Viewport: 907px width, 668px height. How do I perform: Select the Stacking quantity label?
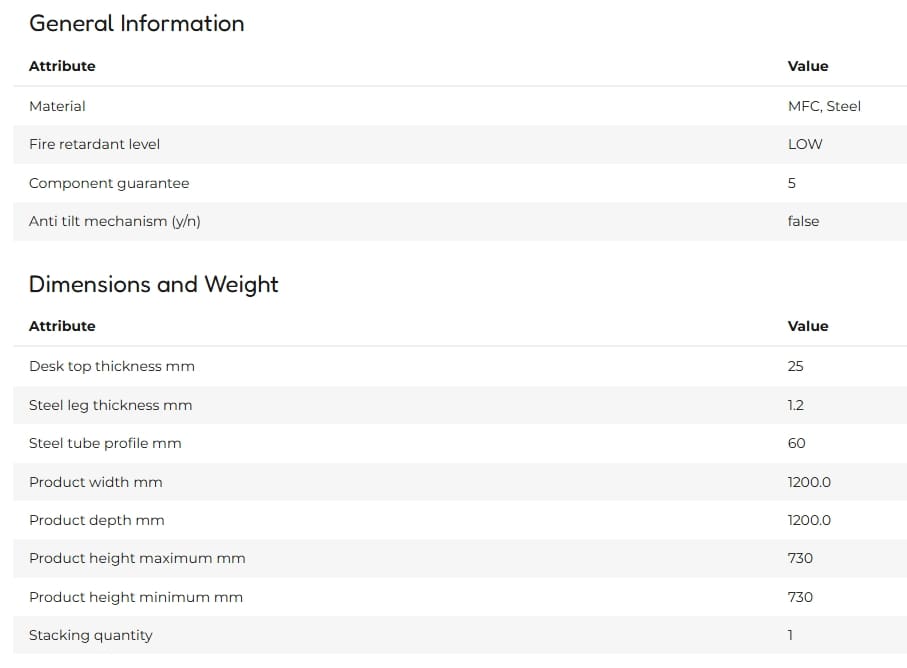90,635
